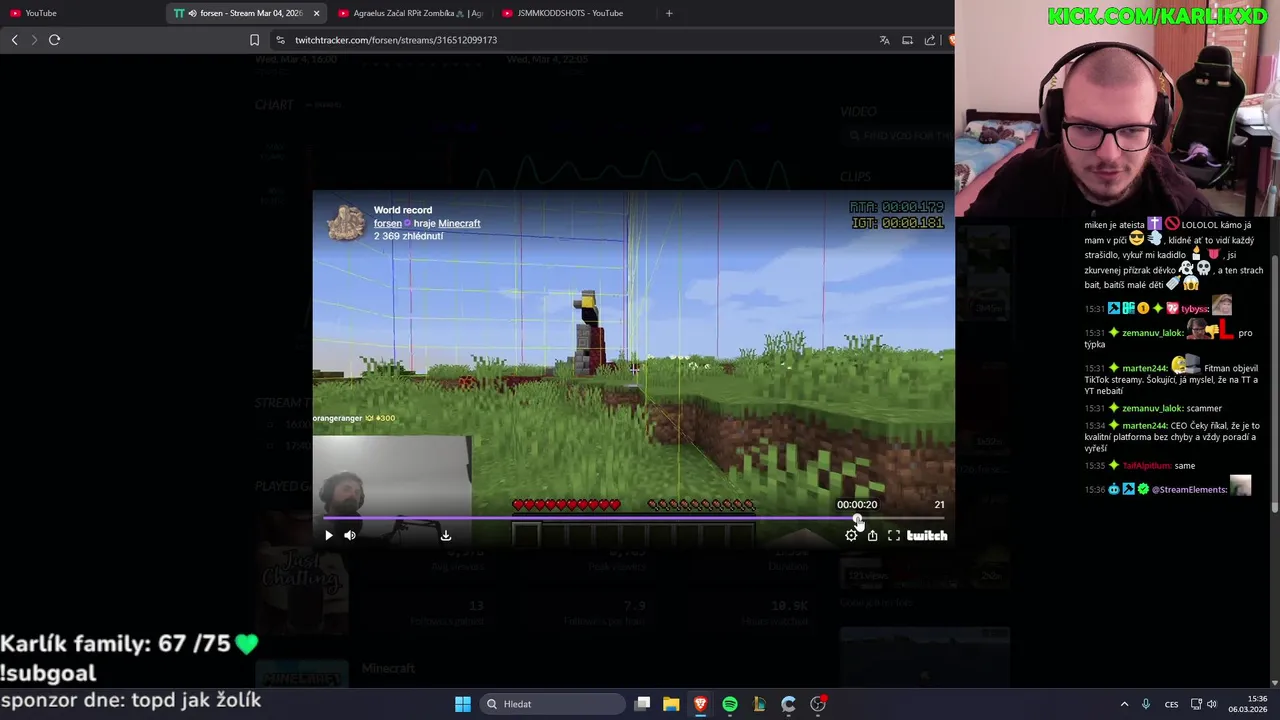1280x720 pixels.
Task: Select the forsen stream tab
Action: 245,13
